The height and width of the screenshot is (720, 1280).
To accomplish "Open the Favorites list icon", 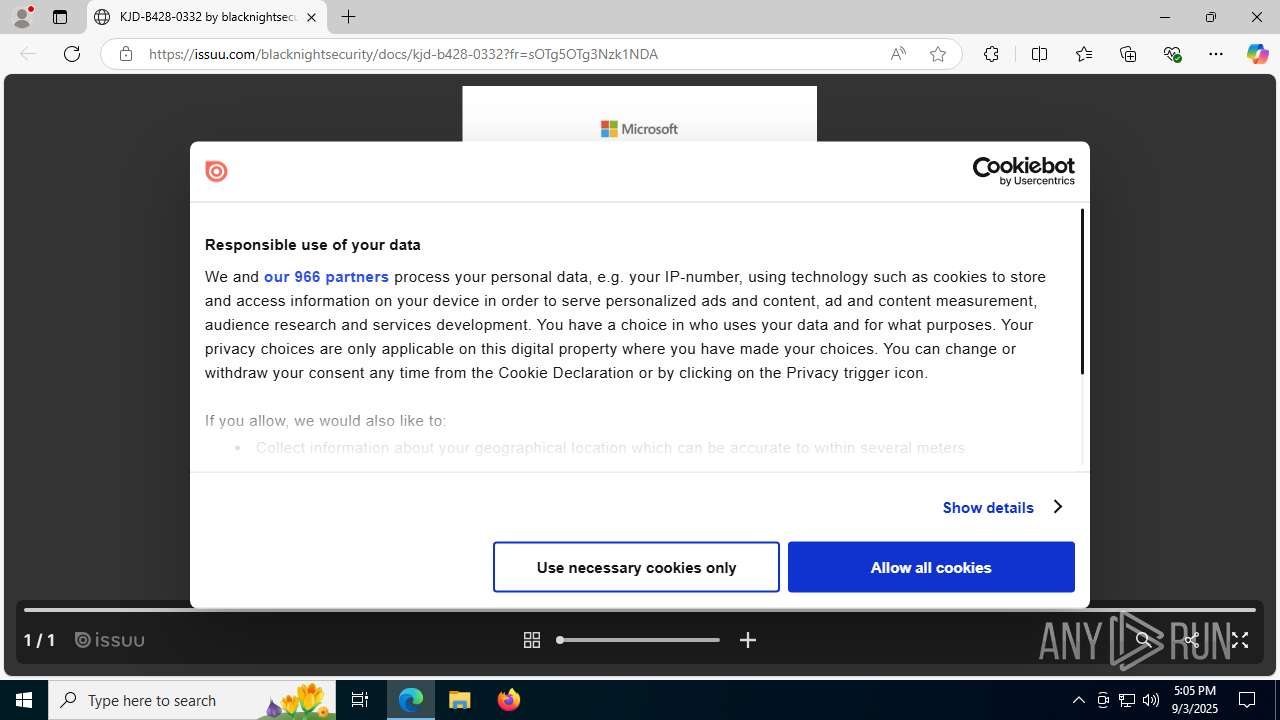I will [x=1084, y=54].
